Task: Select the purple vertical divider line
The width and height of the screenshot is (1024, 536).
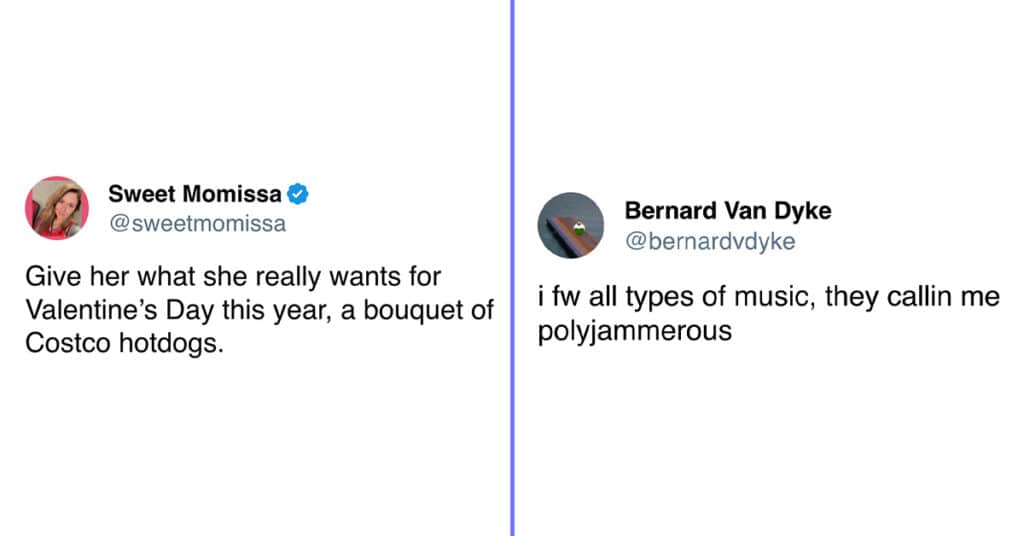Action: 513,268
